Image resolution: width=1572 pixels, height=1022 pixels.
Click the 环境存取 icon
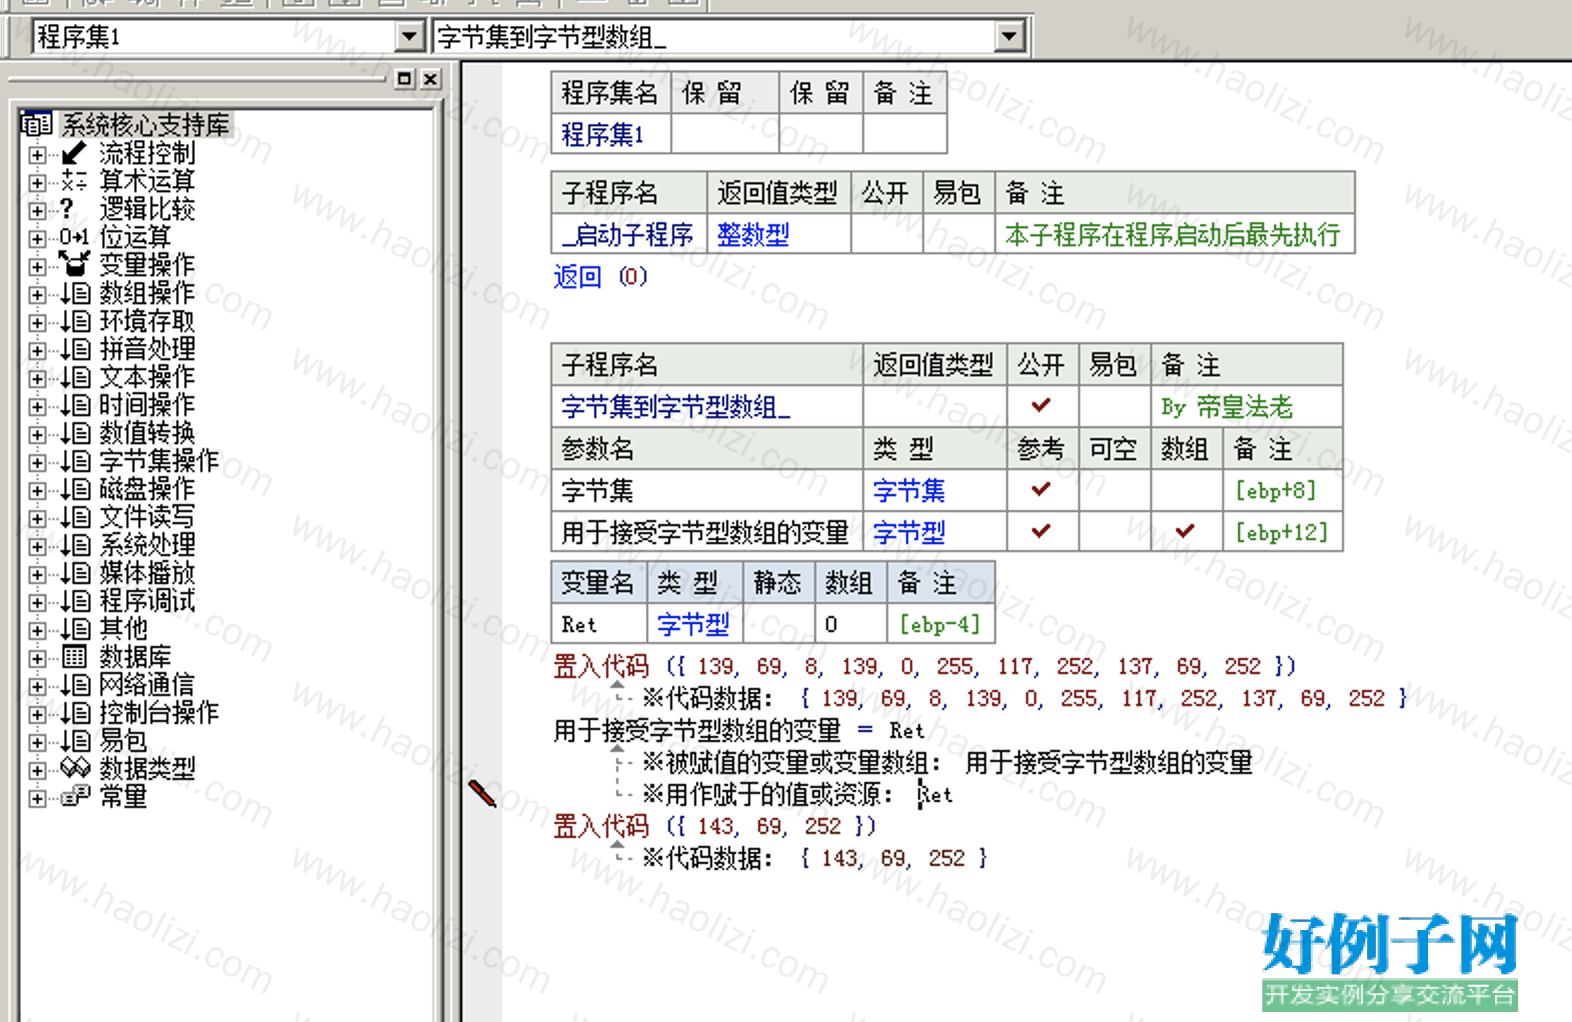tap(75, 321)
